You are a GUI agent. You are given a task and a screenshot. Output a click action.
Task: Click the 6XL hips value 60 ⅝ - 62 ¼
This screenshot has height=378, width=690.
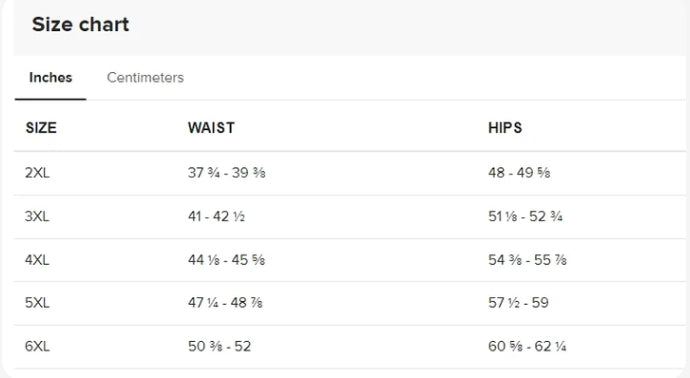527,346
